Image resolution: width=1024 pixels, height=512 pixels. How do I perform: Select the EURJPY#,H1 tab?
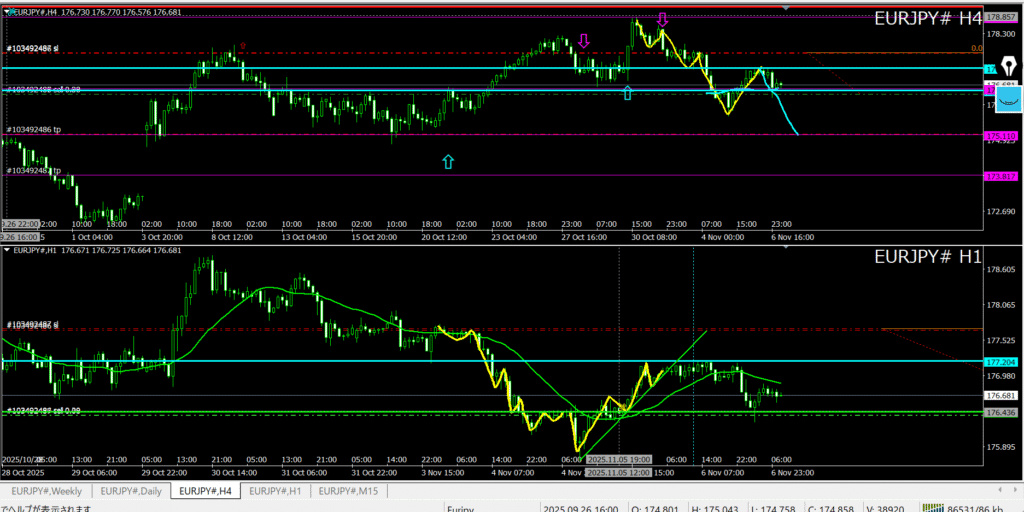click(274, 491)
